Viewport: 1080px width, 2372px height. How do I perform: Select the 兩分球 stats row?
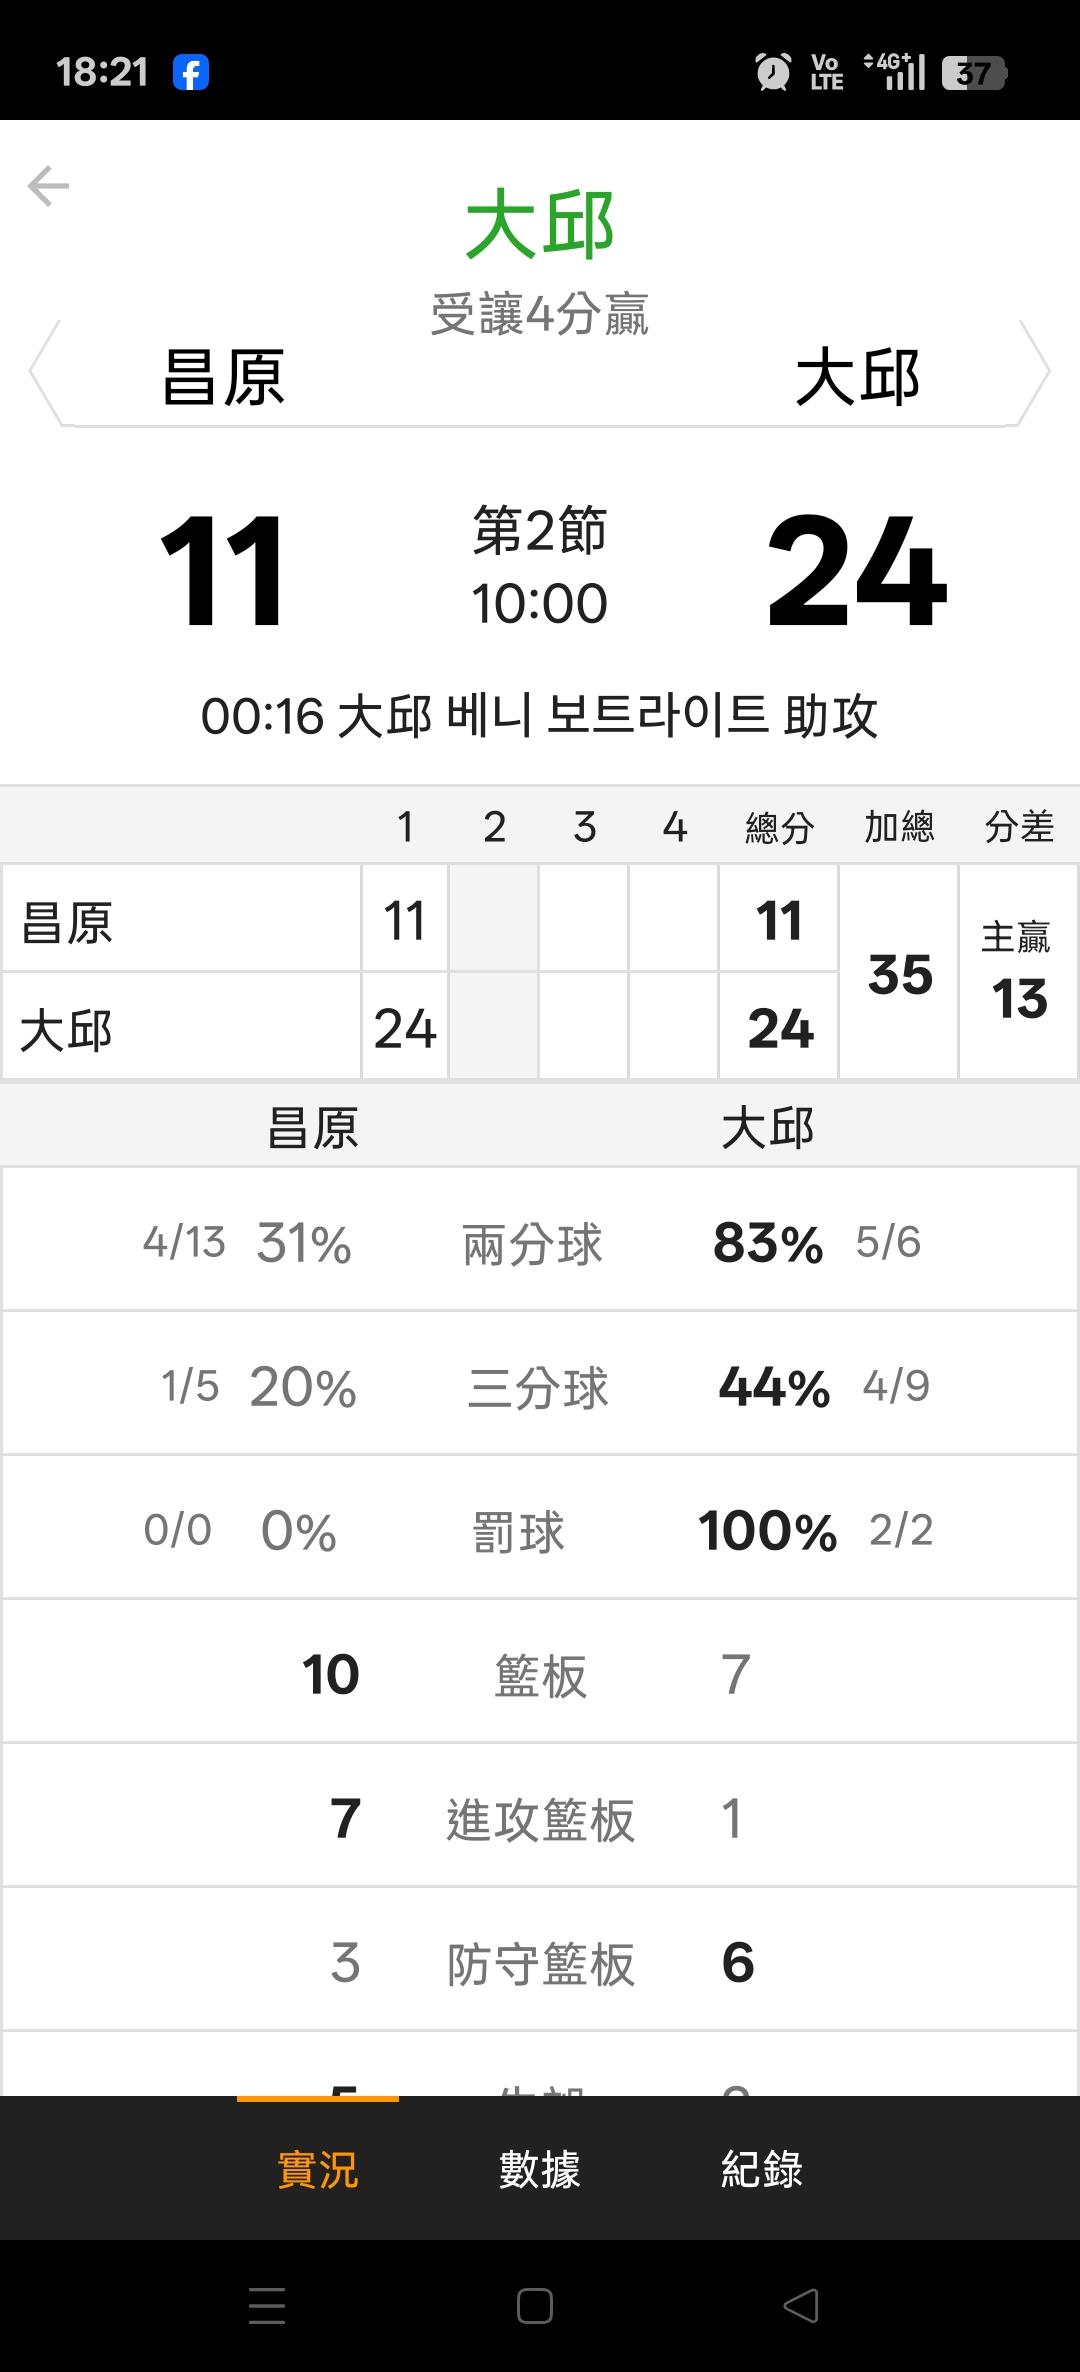click(x=540, y=1243)
